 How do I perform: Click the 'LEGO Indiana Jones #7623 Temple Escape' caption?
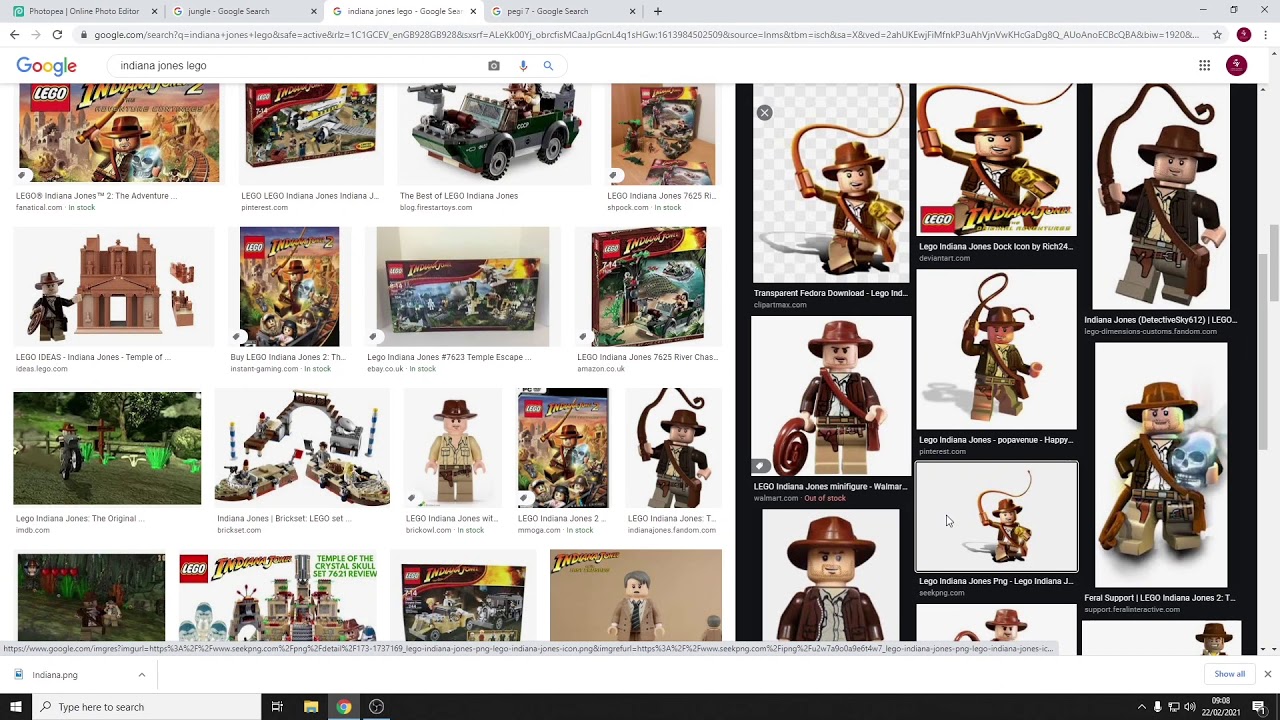click(x=449, y=357)
